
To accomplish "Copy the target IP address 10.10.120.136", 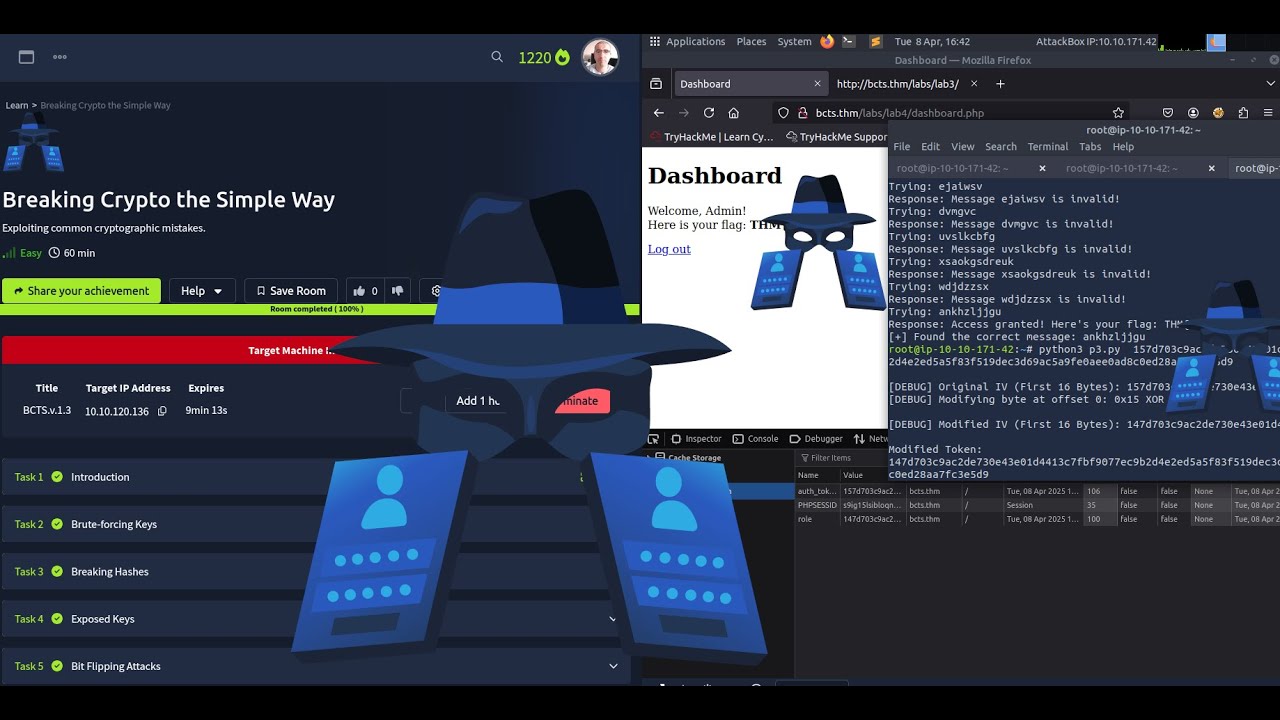I will [162, 411].
